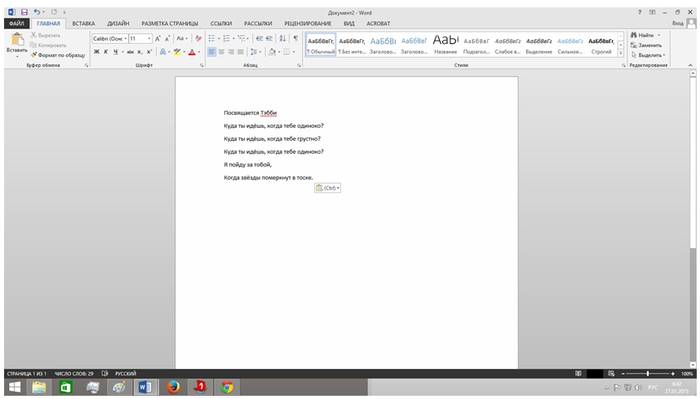
Task: Apply the Выделение style
Action: click(x=539, y=45)
